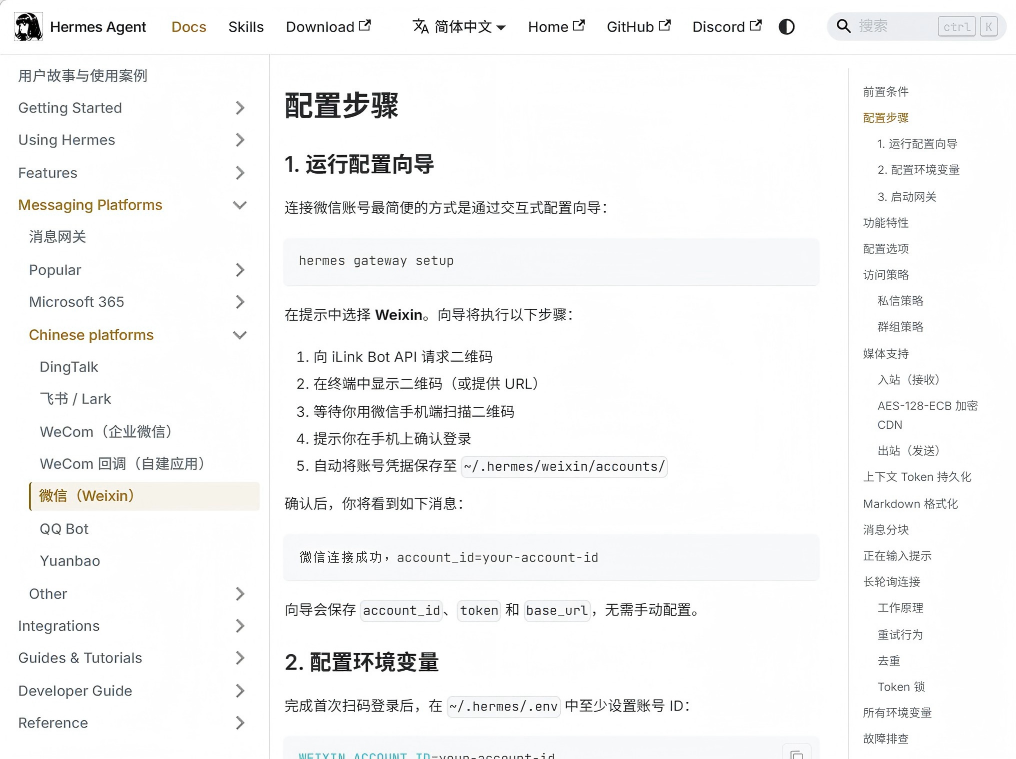Jump to 长轮询连接 TOC entry
Screen dimensions: 1016x759
pos(892,582)
